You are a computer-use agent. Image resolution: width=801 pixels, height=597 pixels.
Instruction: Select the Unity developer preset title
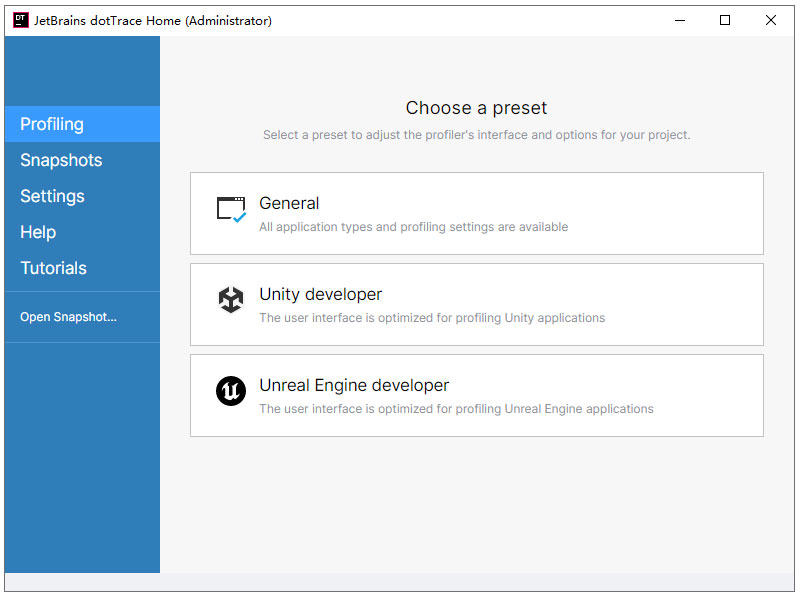(x=320, y=294)
